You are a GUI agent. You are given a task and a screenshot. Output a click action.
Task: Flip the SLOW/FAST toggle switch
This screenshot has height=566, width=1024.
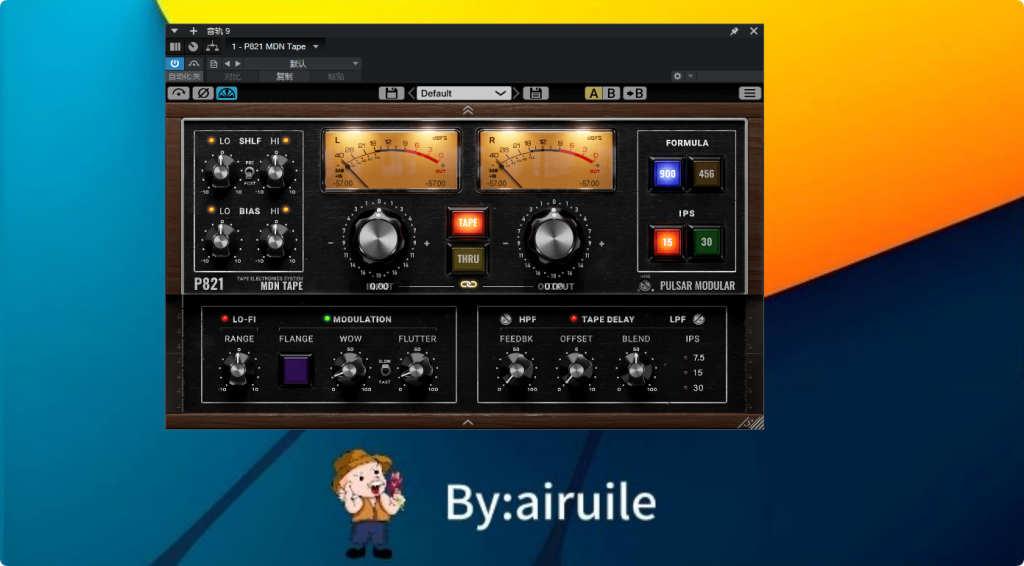(385, 370)
